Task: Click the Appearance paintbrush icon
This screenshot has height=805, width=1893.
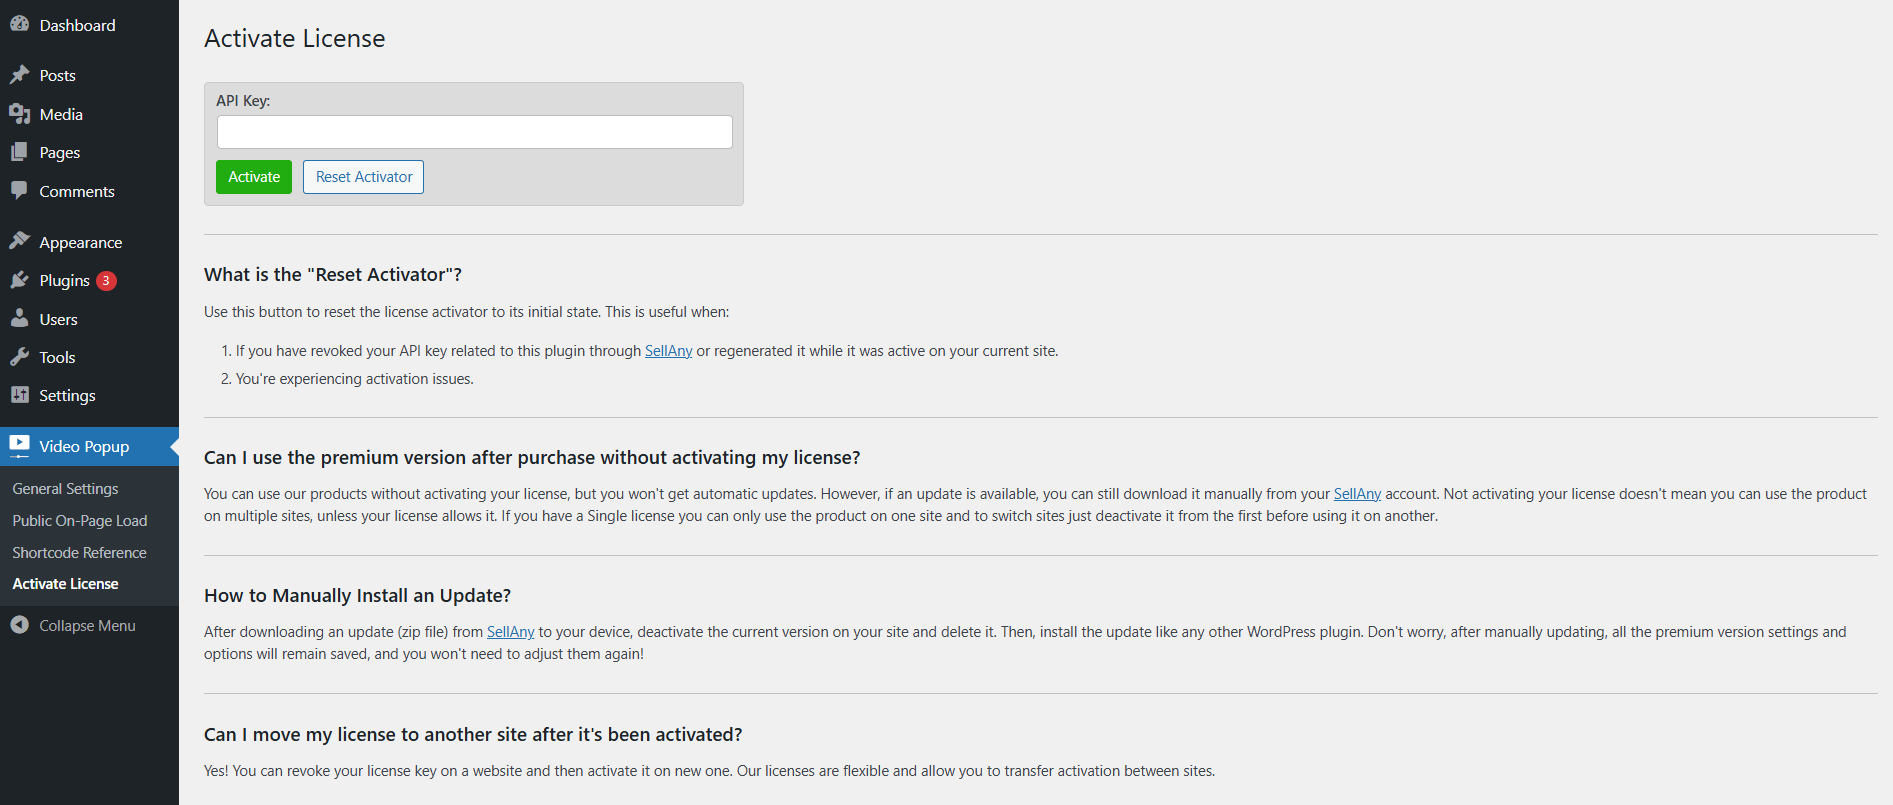Action: tap(19, 242)
